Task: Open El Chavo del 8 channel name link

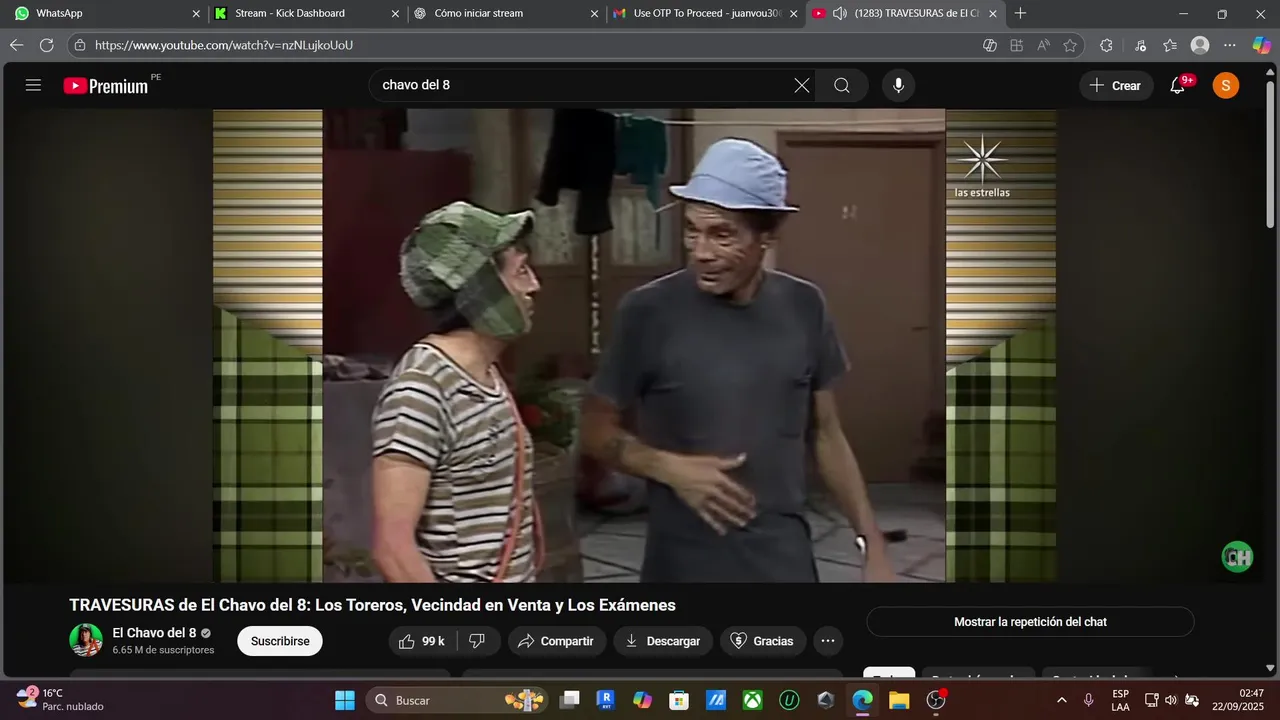Action: (x=154, y=633)
